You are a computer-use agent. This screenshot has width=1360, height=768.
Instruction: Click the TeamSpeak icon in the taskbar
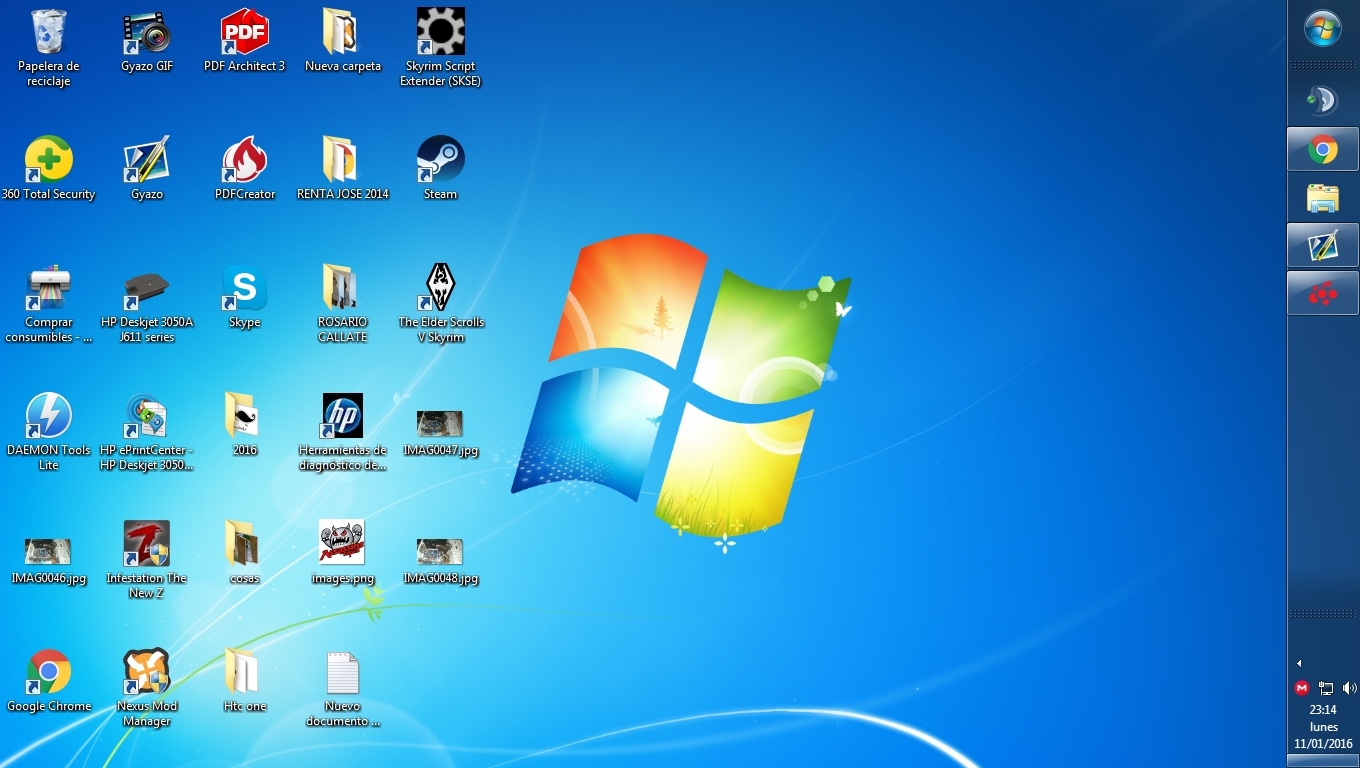click(1323, 100)
